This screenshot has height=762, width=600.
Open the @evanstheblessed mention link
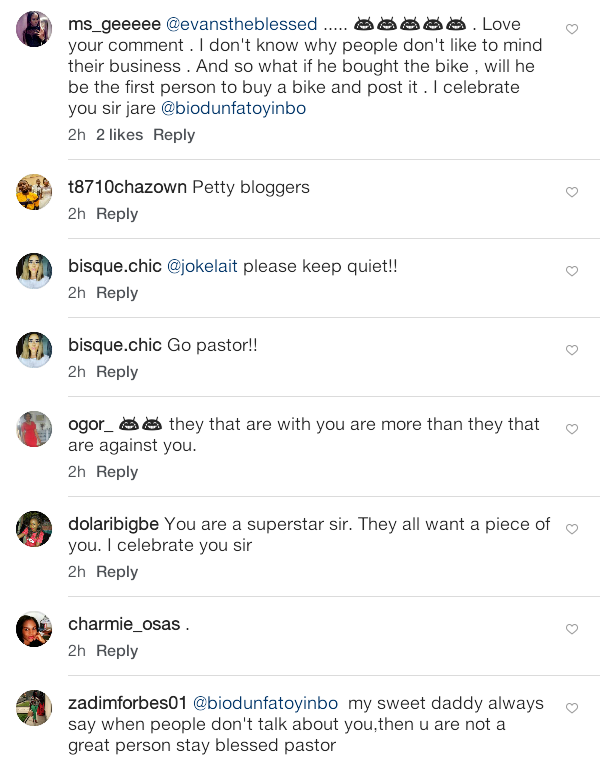(241, 24)
